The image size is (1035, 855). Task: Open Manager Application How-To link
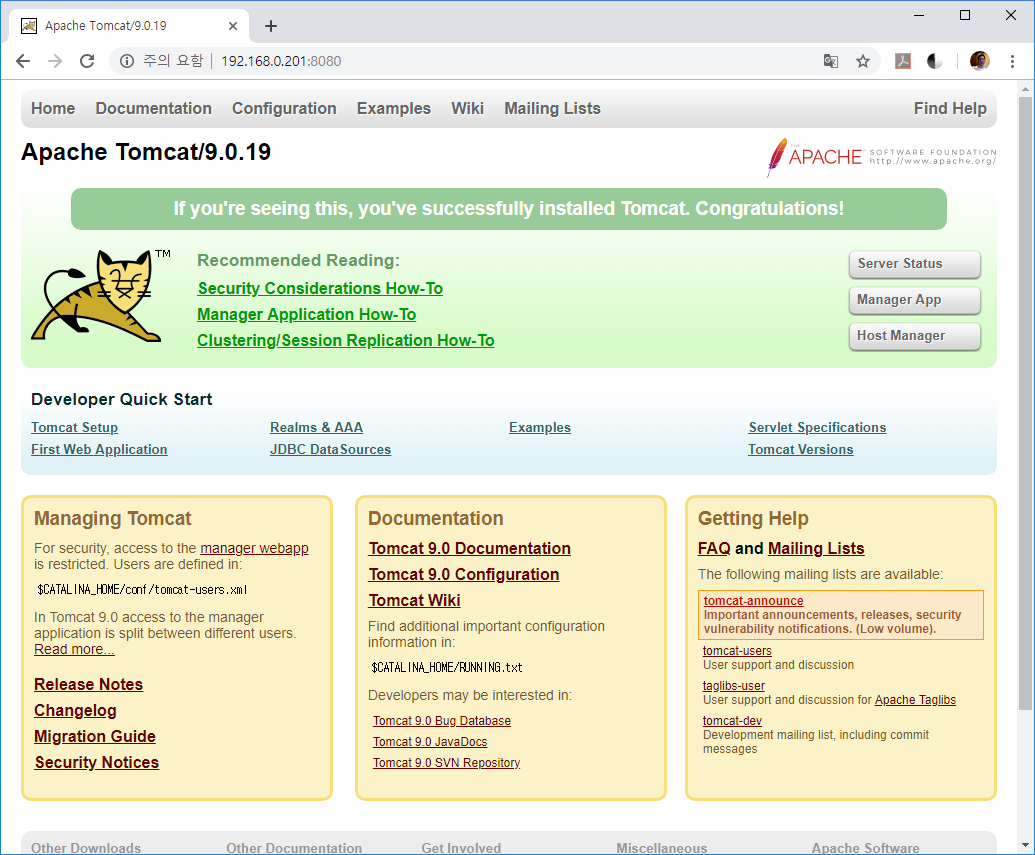coord(307,314)
